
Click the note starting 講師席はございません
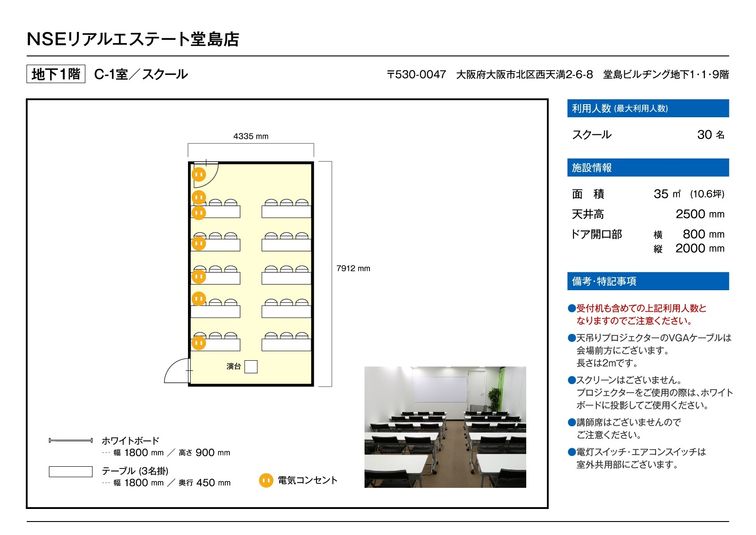click(624, 428)
